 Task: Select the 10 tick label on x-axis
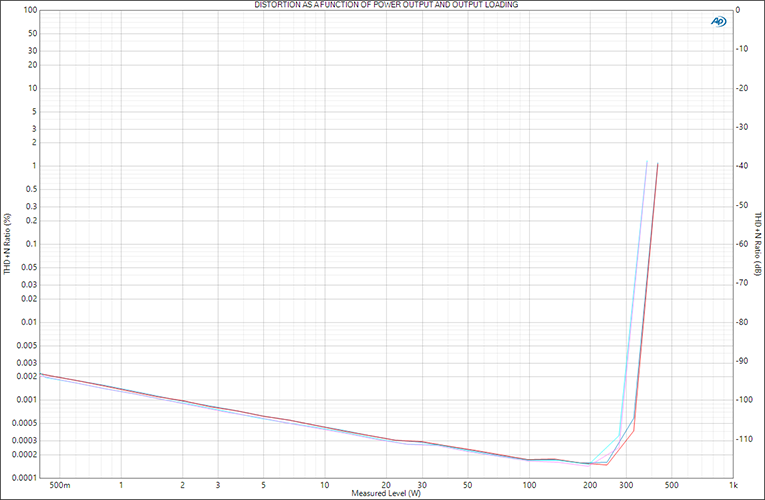(325, 485)
